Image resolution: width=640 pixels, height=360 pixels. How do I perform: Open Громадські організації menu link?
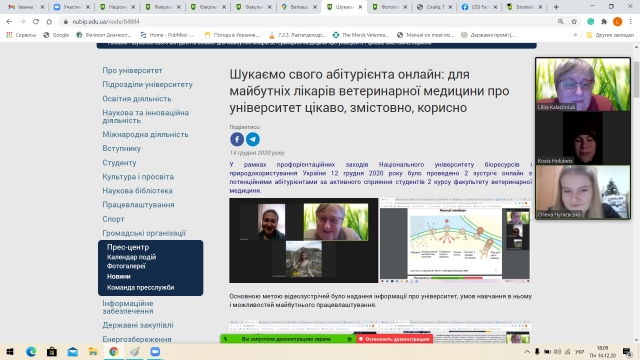pos(144,233)
